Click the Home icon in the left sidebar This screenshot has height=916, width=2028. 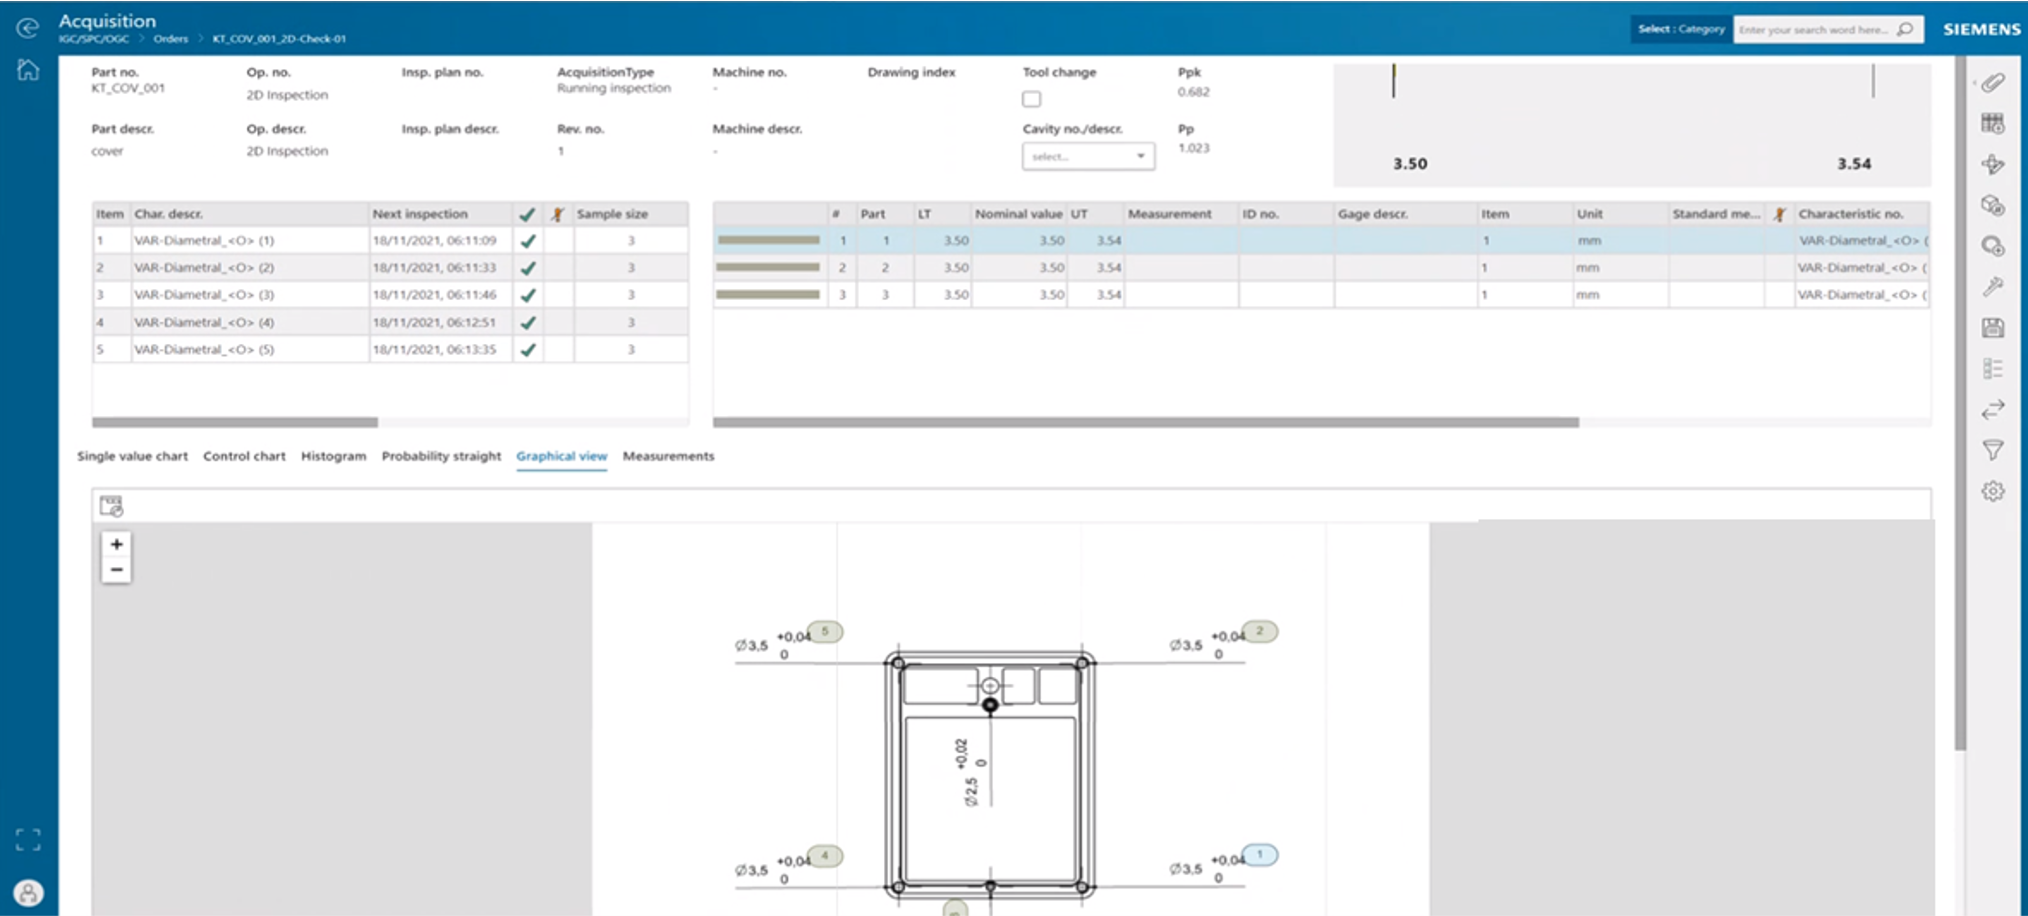(29, 70)
